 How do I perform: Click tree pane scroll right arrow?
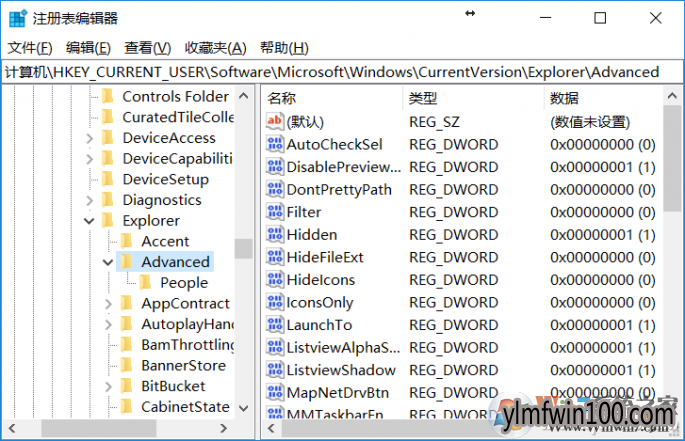point(224,428)
